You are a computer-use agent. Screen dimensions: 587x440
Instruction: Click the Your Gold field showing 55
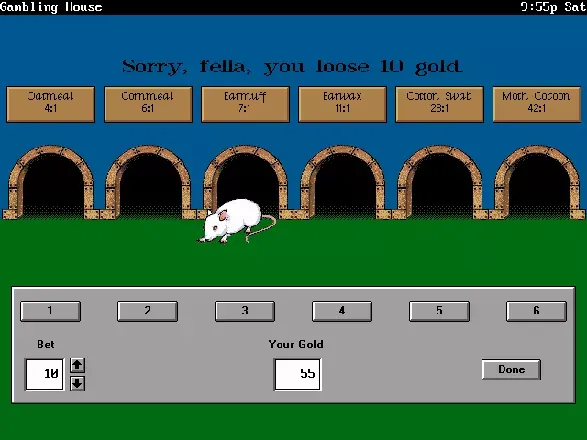click(x=298, y=374)
